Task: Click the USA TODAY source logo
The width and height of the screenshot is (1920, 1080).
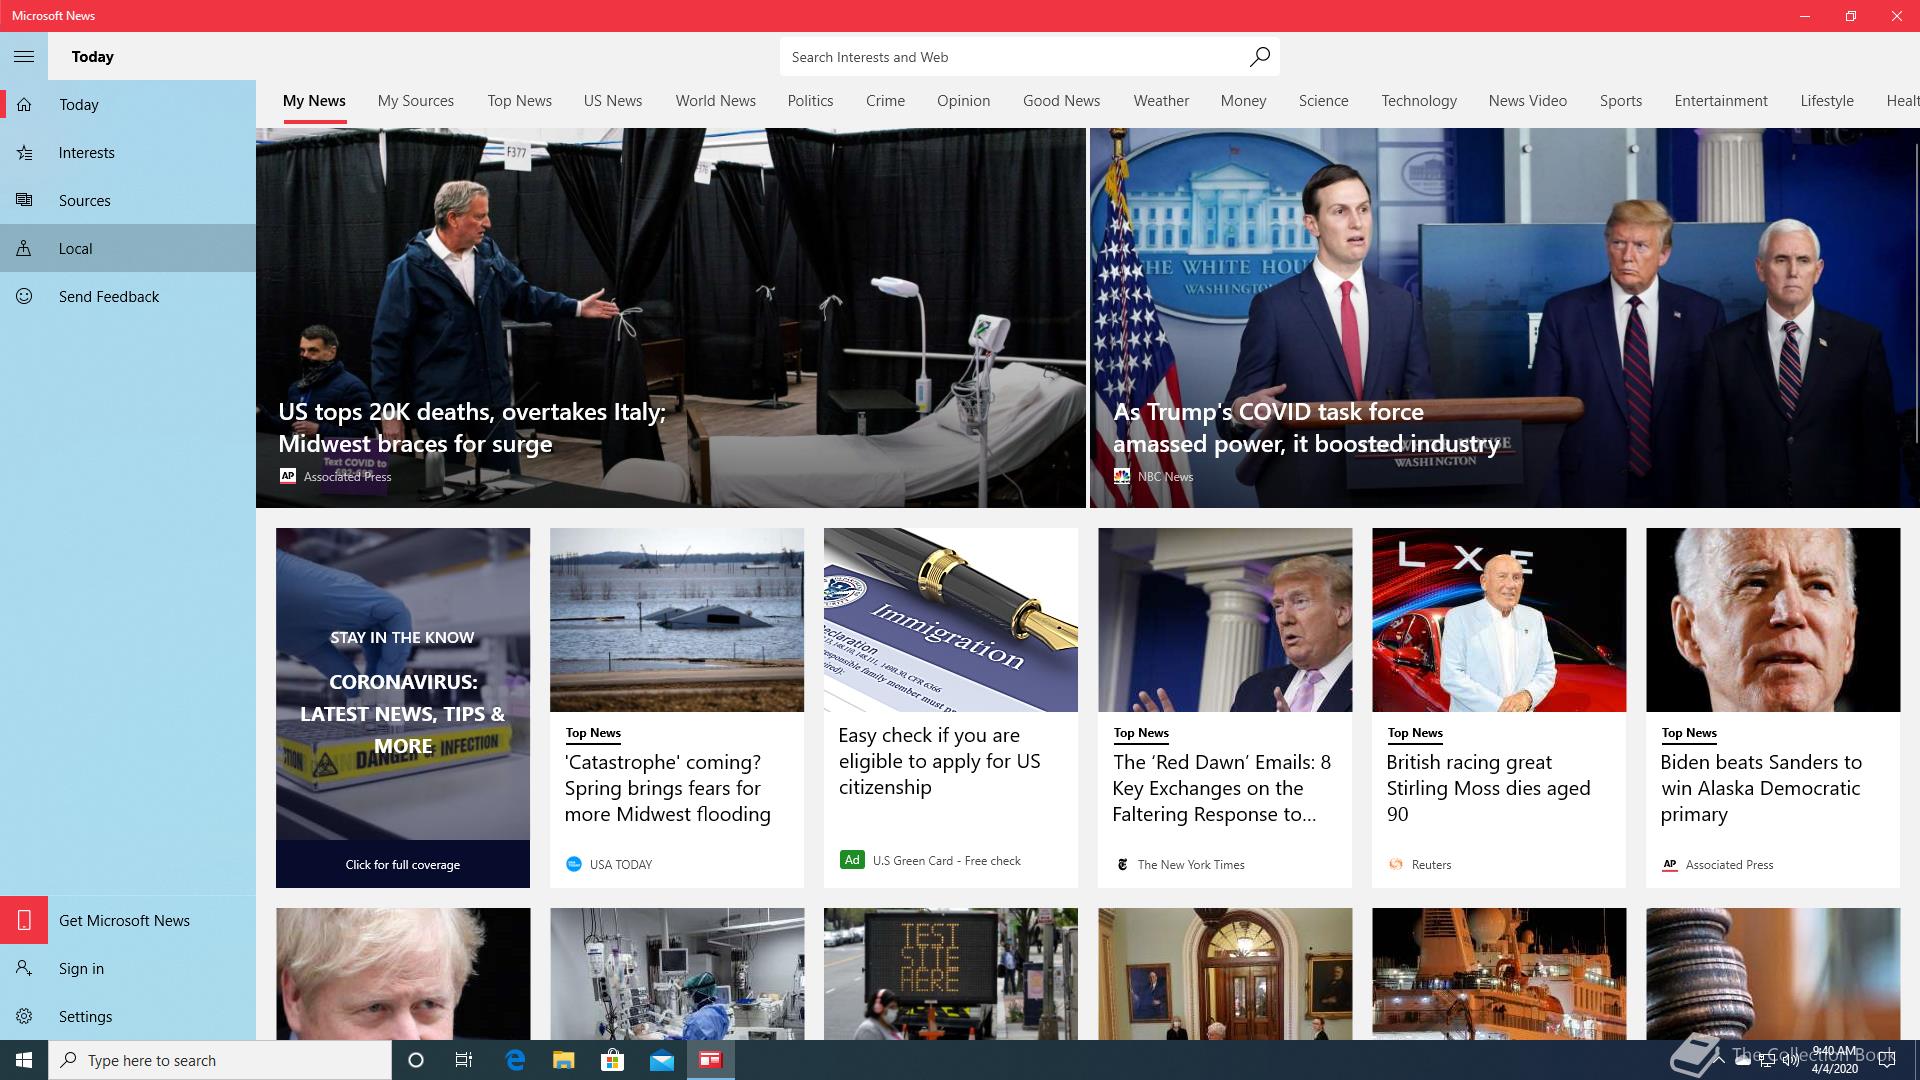Action: 574,865
